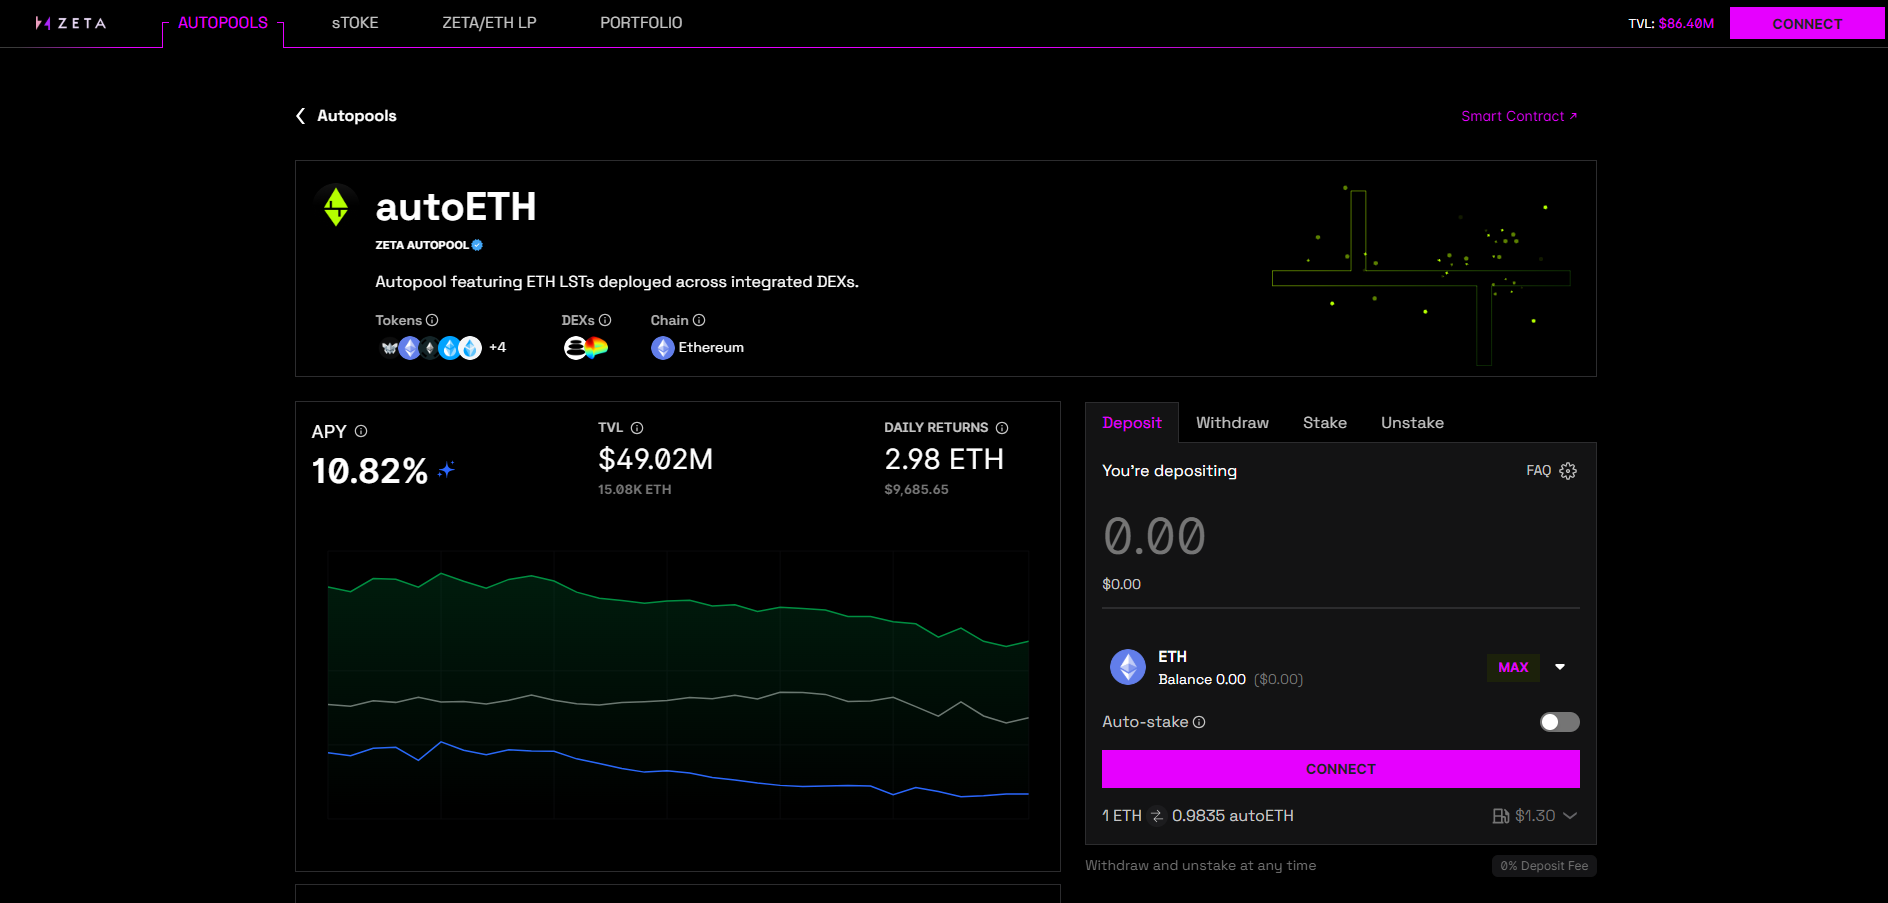Click the TVL info icon in stats panel

(637, 428)
